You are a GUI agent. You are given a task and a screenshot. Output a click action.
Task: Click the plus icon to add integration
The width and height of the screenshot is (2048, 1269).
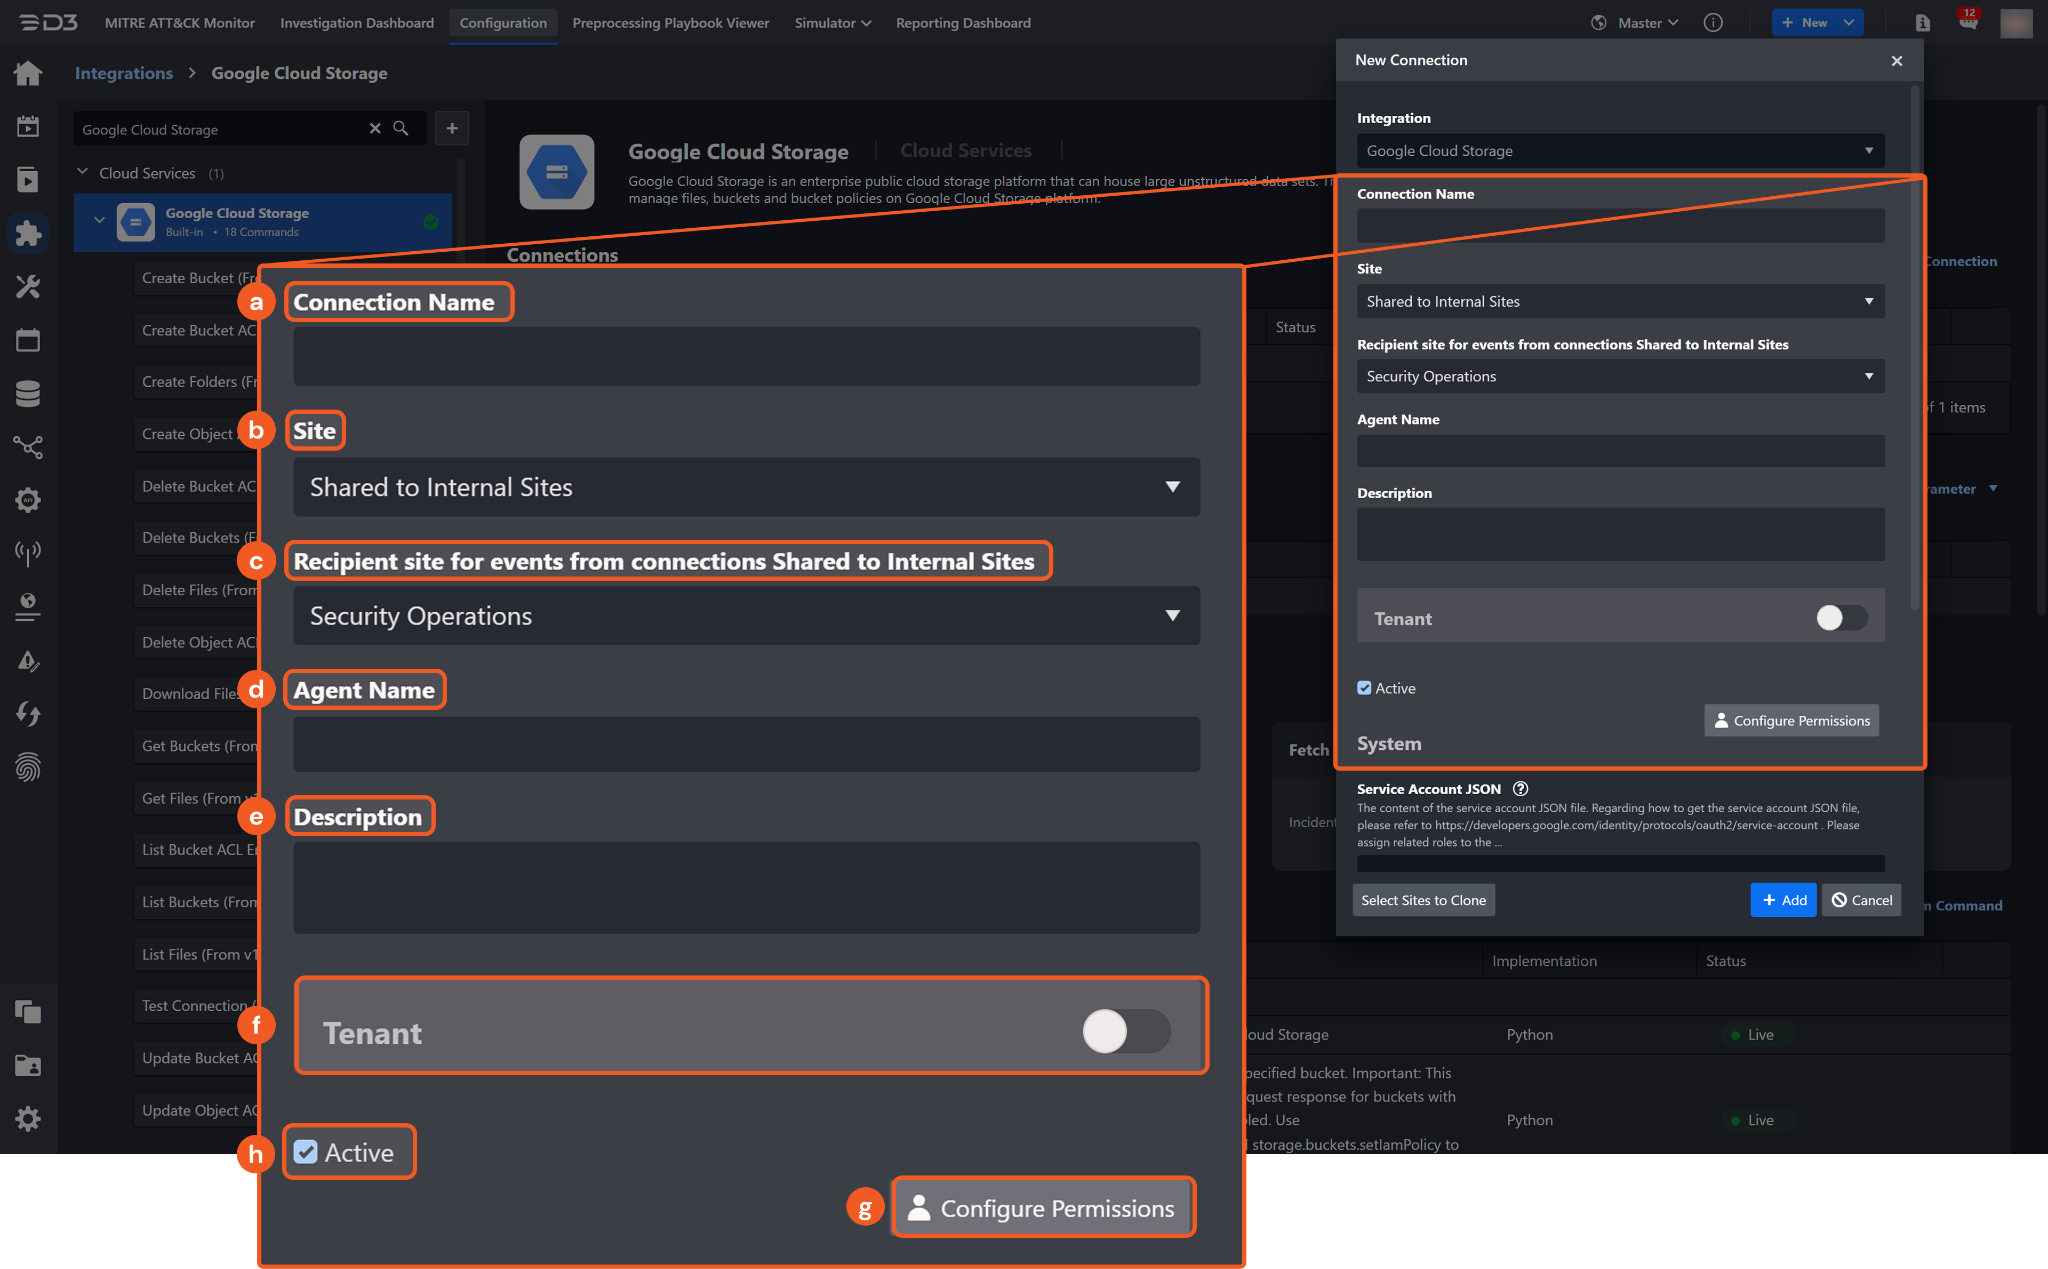pyautogui.click(x=452, y=128)
